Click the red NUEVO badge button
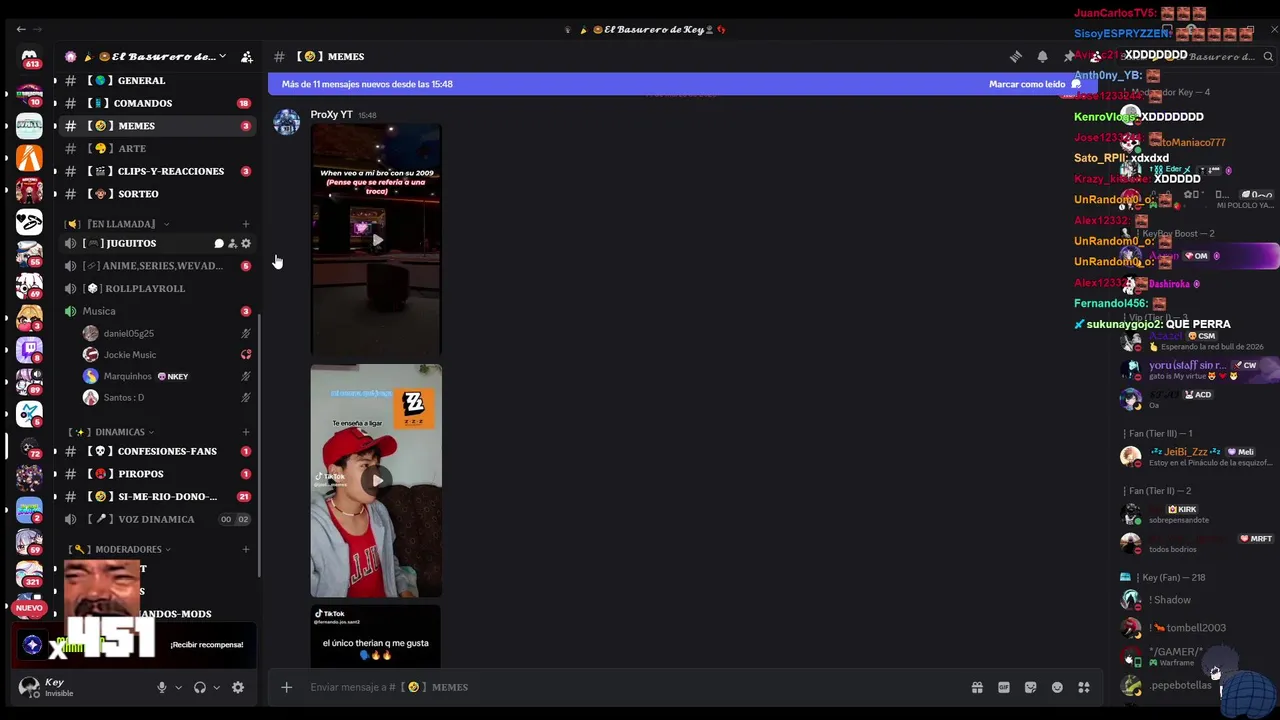 (29, 608)
